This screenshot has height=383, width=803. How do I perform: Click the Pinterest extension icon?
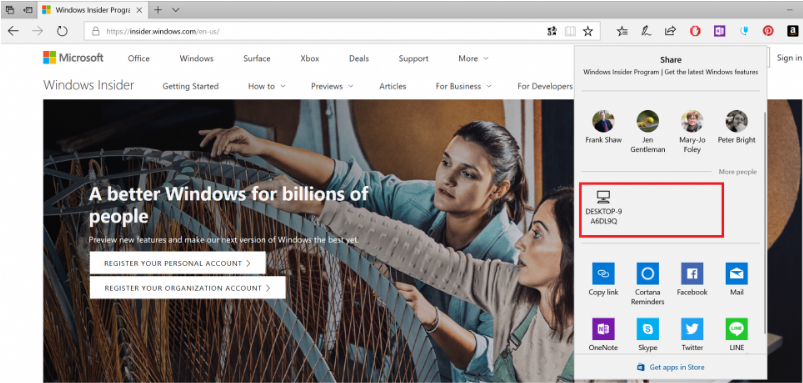click(x=768, y=31)
